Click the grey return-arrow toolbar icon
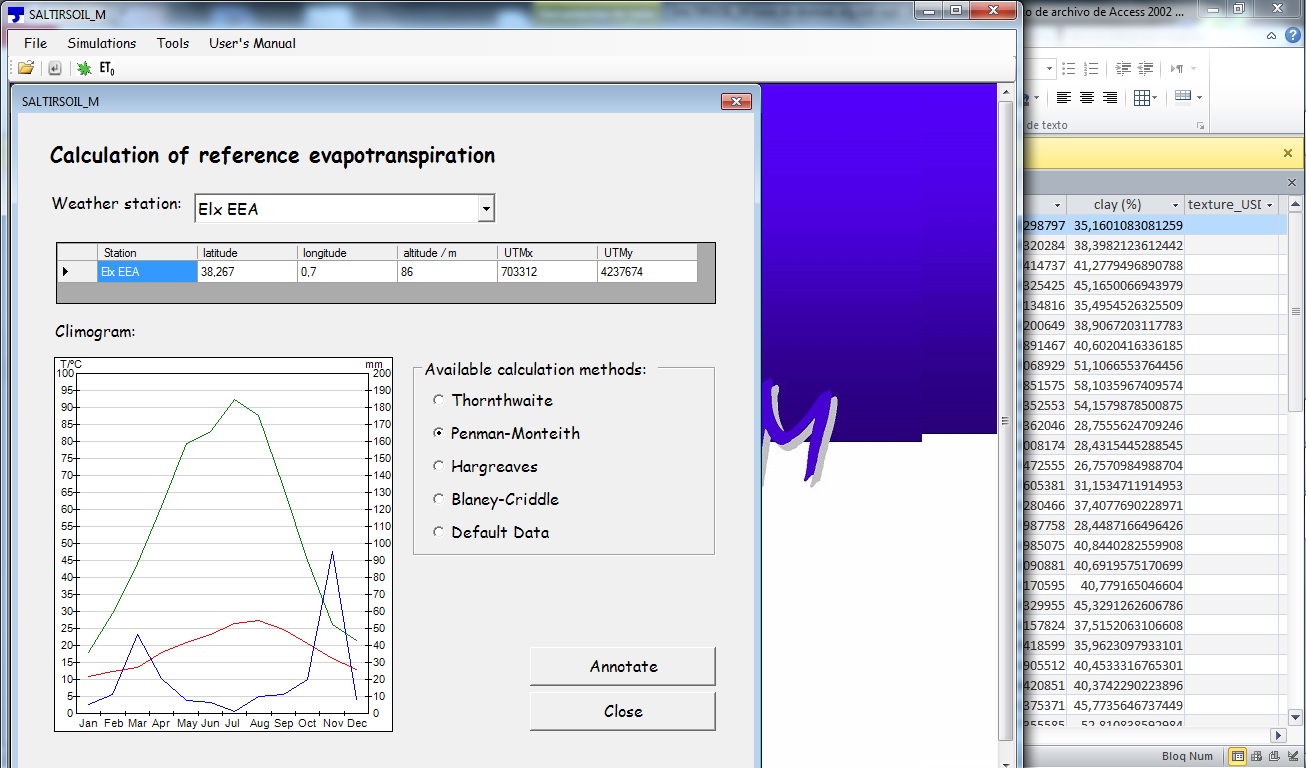The width and height of the screenshot is (1306, 768). point(54,68)
